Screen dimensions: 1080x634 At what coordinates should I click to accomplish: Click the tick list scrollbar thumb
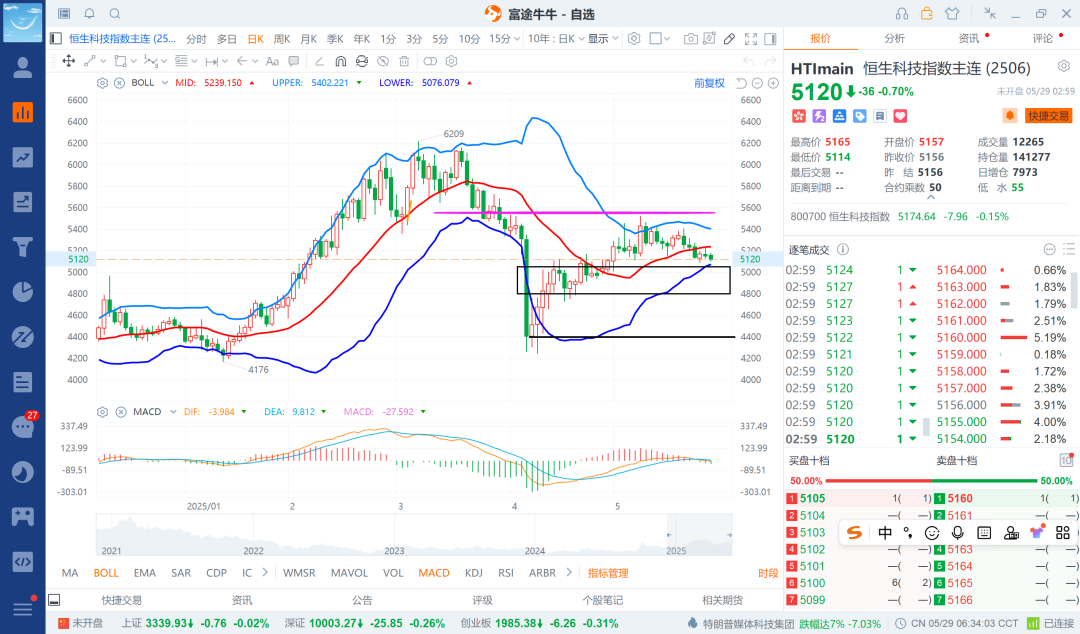pyautogui.click(x=1073, y=289)
